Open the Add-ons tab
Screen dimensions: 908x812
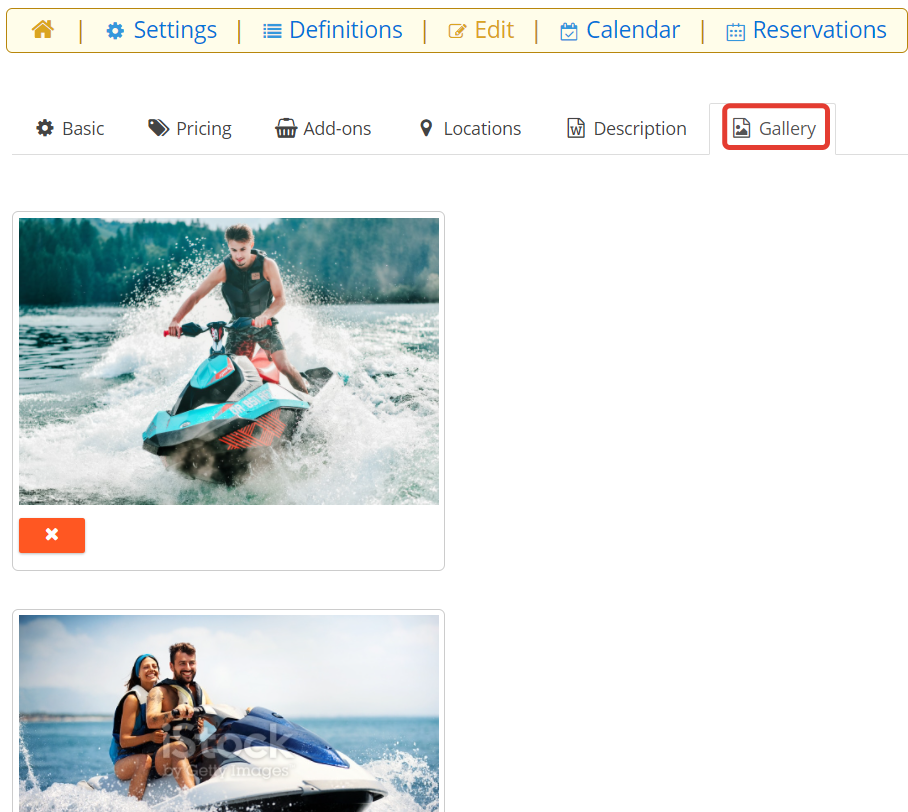click(323, 129)
